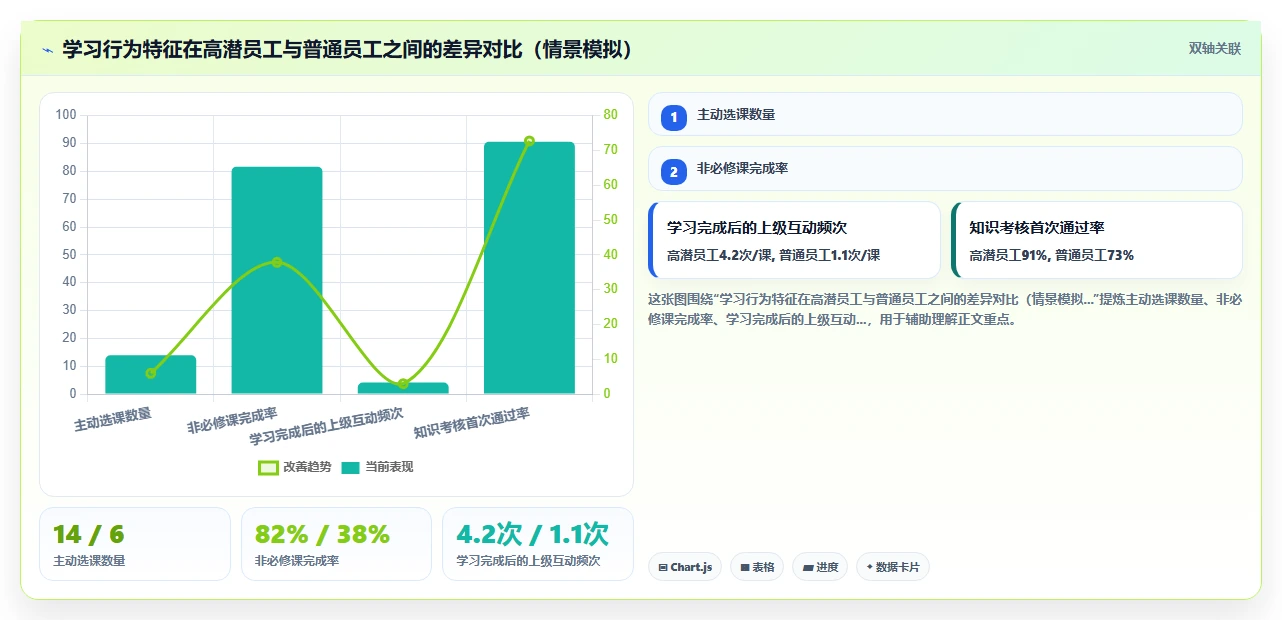The image size is (1282, 620).
Task: Click the chart title 学习行为特征在高潜员工与普通员工之间的差异对比
Action: click(347, 49)
